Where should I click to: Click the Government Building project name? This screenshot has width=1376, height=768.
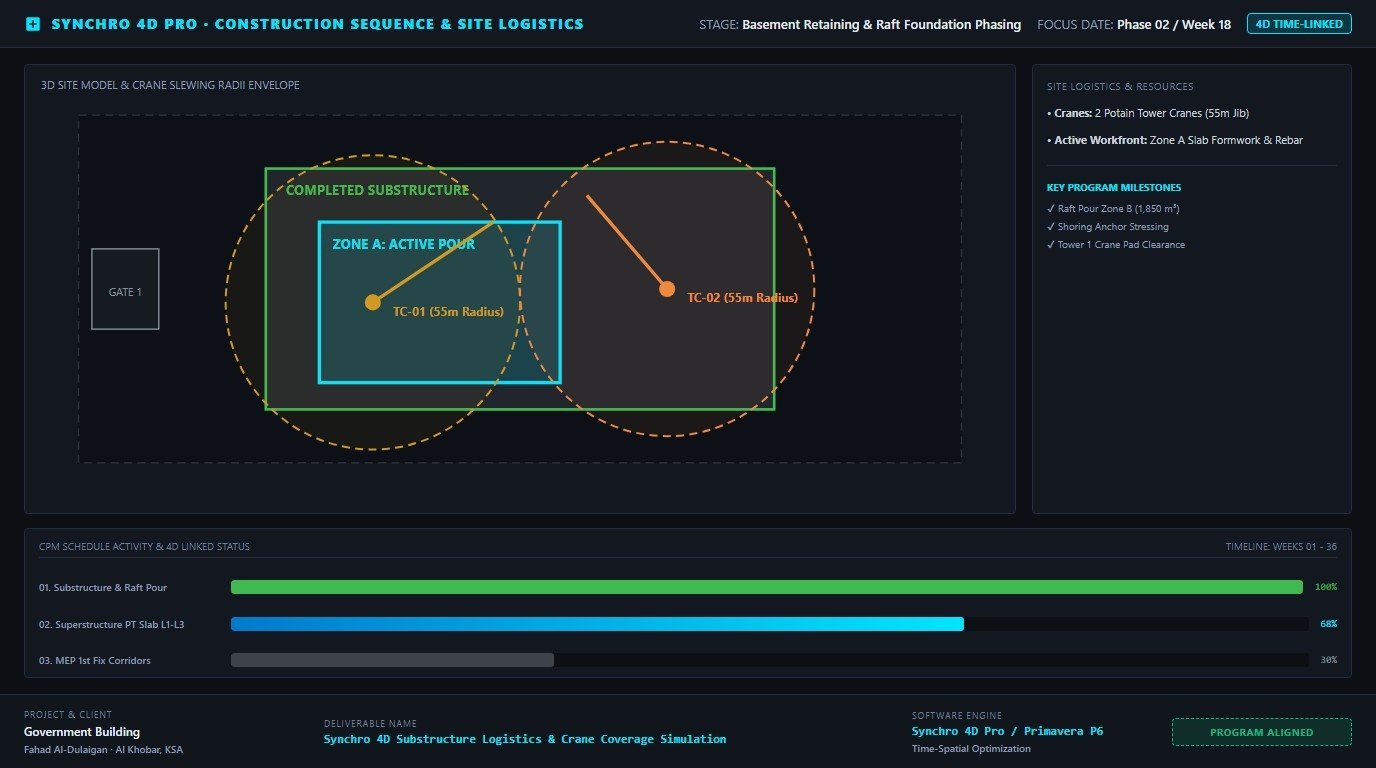point(82,732)
